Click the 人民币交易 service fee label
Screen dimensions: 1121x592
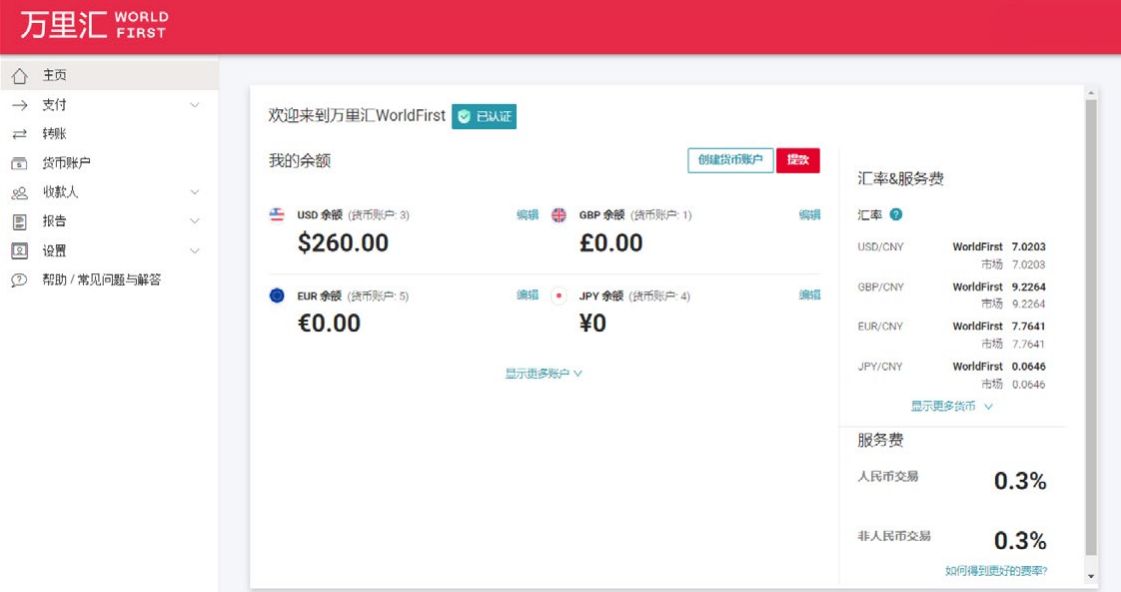888,476
